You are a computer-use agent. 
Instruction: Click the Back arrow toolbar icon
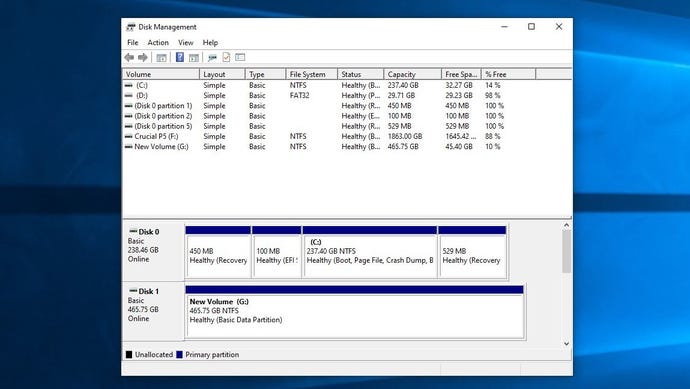129,58
